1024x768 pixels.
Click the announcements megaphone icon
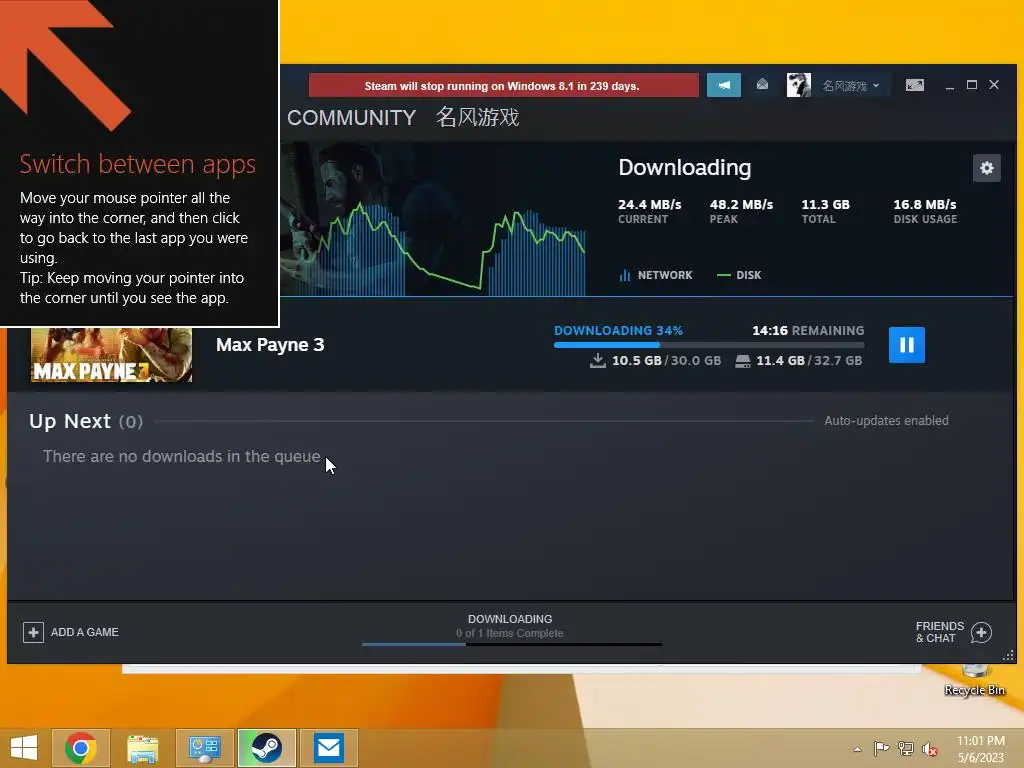[724, 86]
